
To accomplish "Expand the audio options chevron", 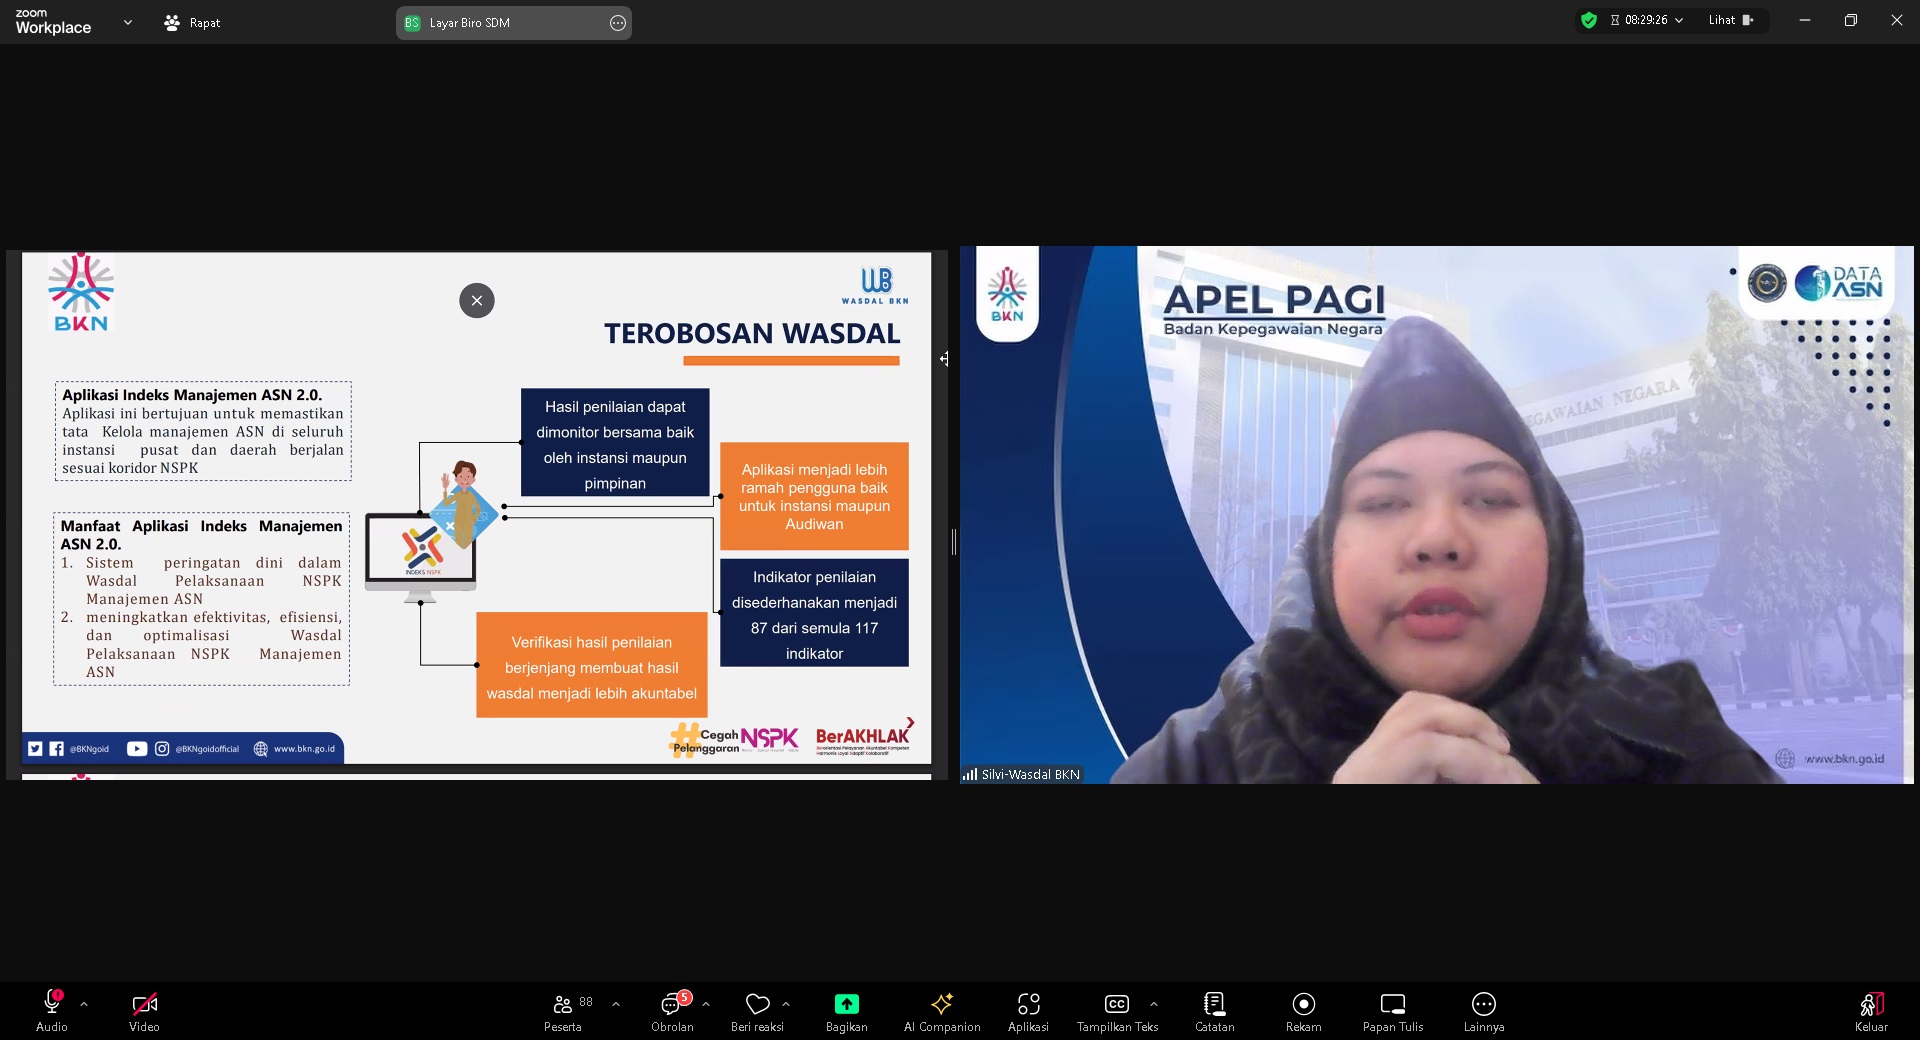I will [84, 1003].
